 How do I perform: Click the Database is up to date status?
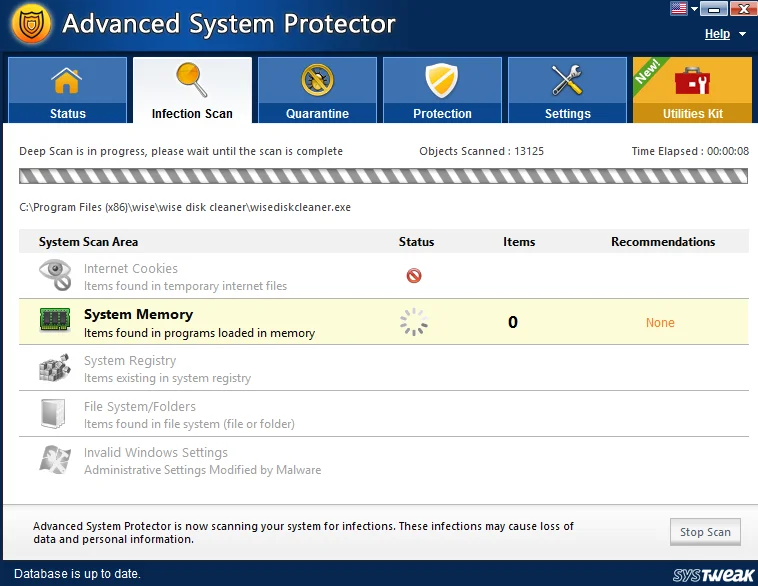[77, 574]
